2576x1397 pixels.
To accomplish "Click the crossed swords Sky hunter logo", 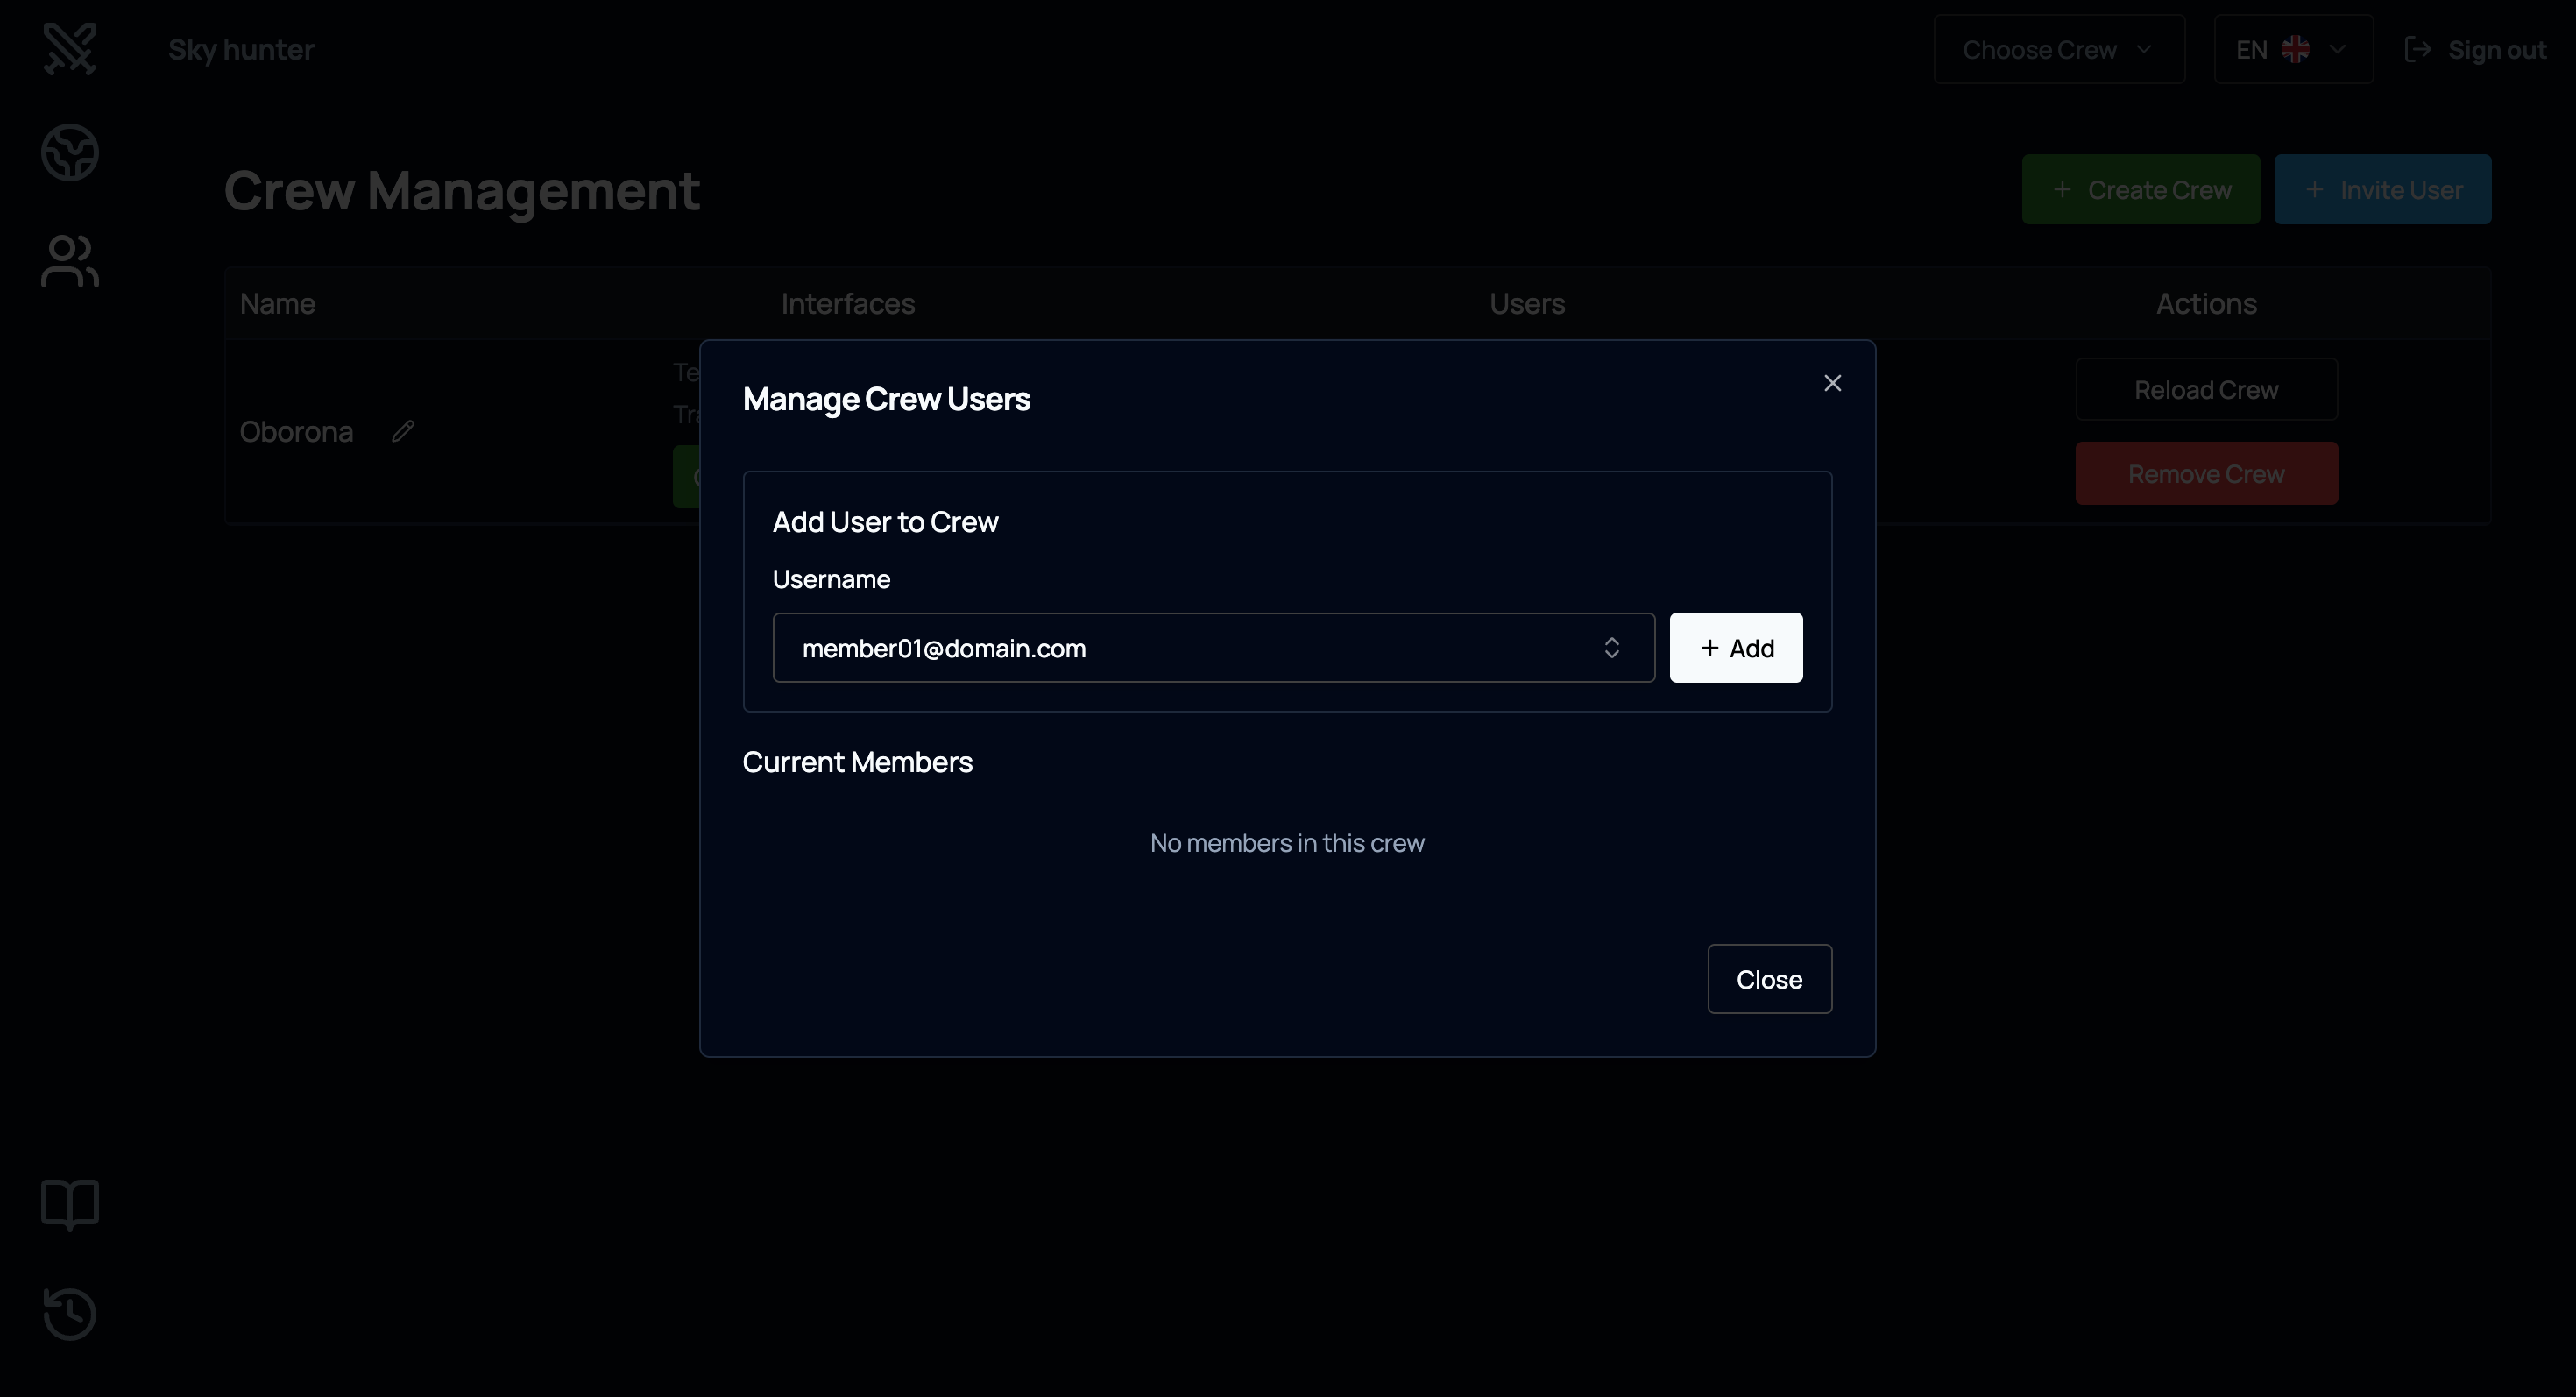I will click(x=70, y=49).
